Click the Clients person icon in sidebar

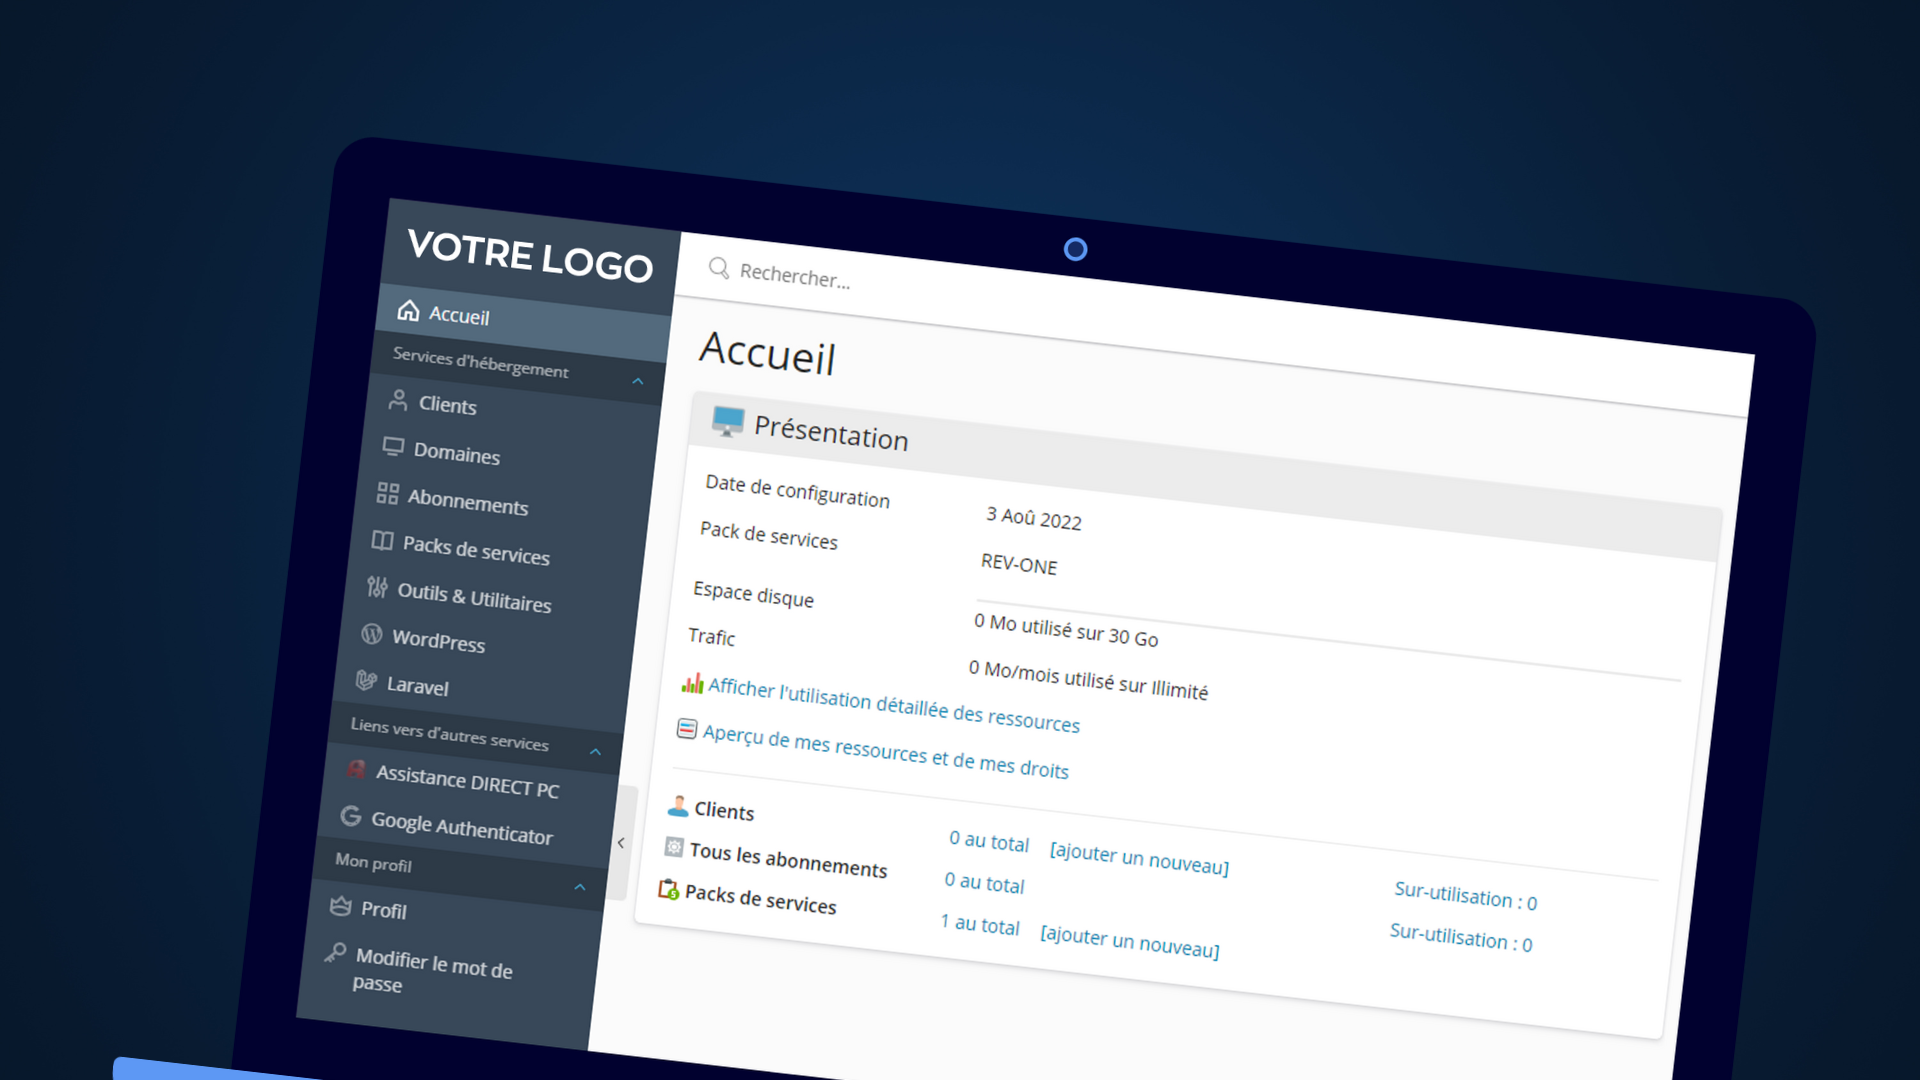pos(398,400)
